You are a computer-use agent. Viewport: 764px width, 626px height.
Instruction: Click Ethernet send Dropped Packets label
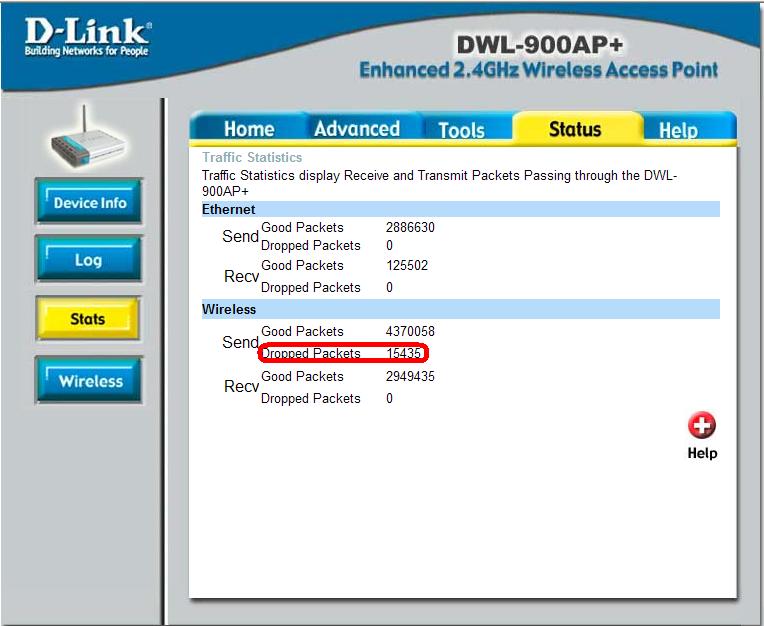click(310, 246)
